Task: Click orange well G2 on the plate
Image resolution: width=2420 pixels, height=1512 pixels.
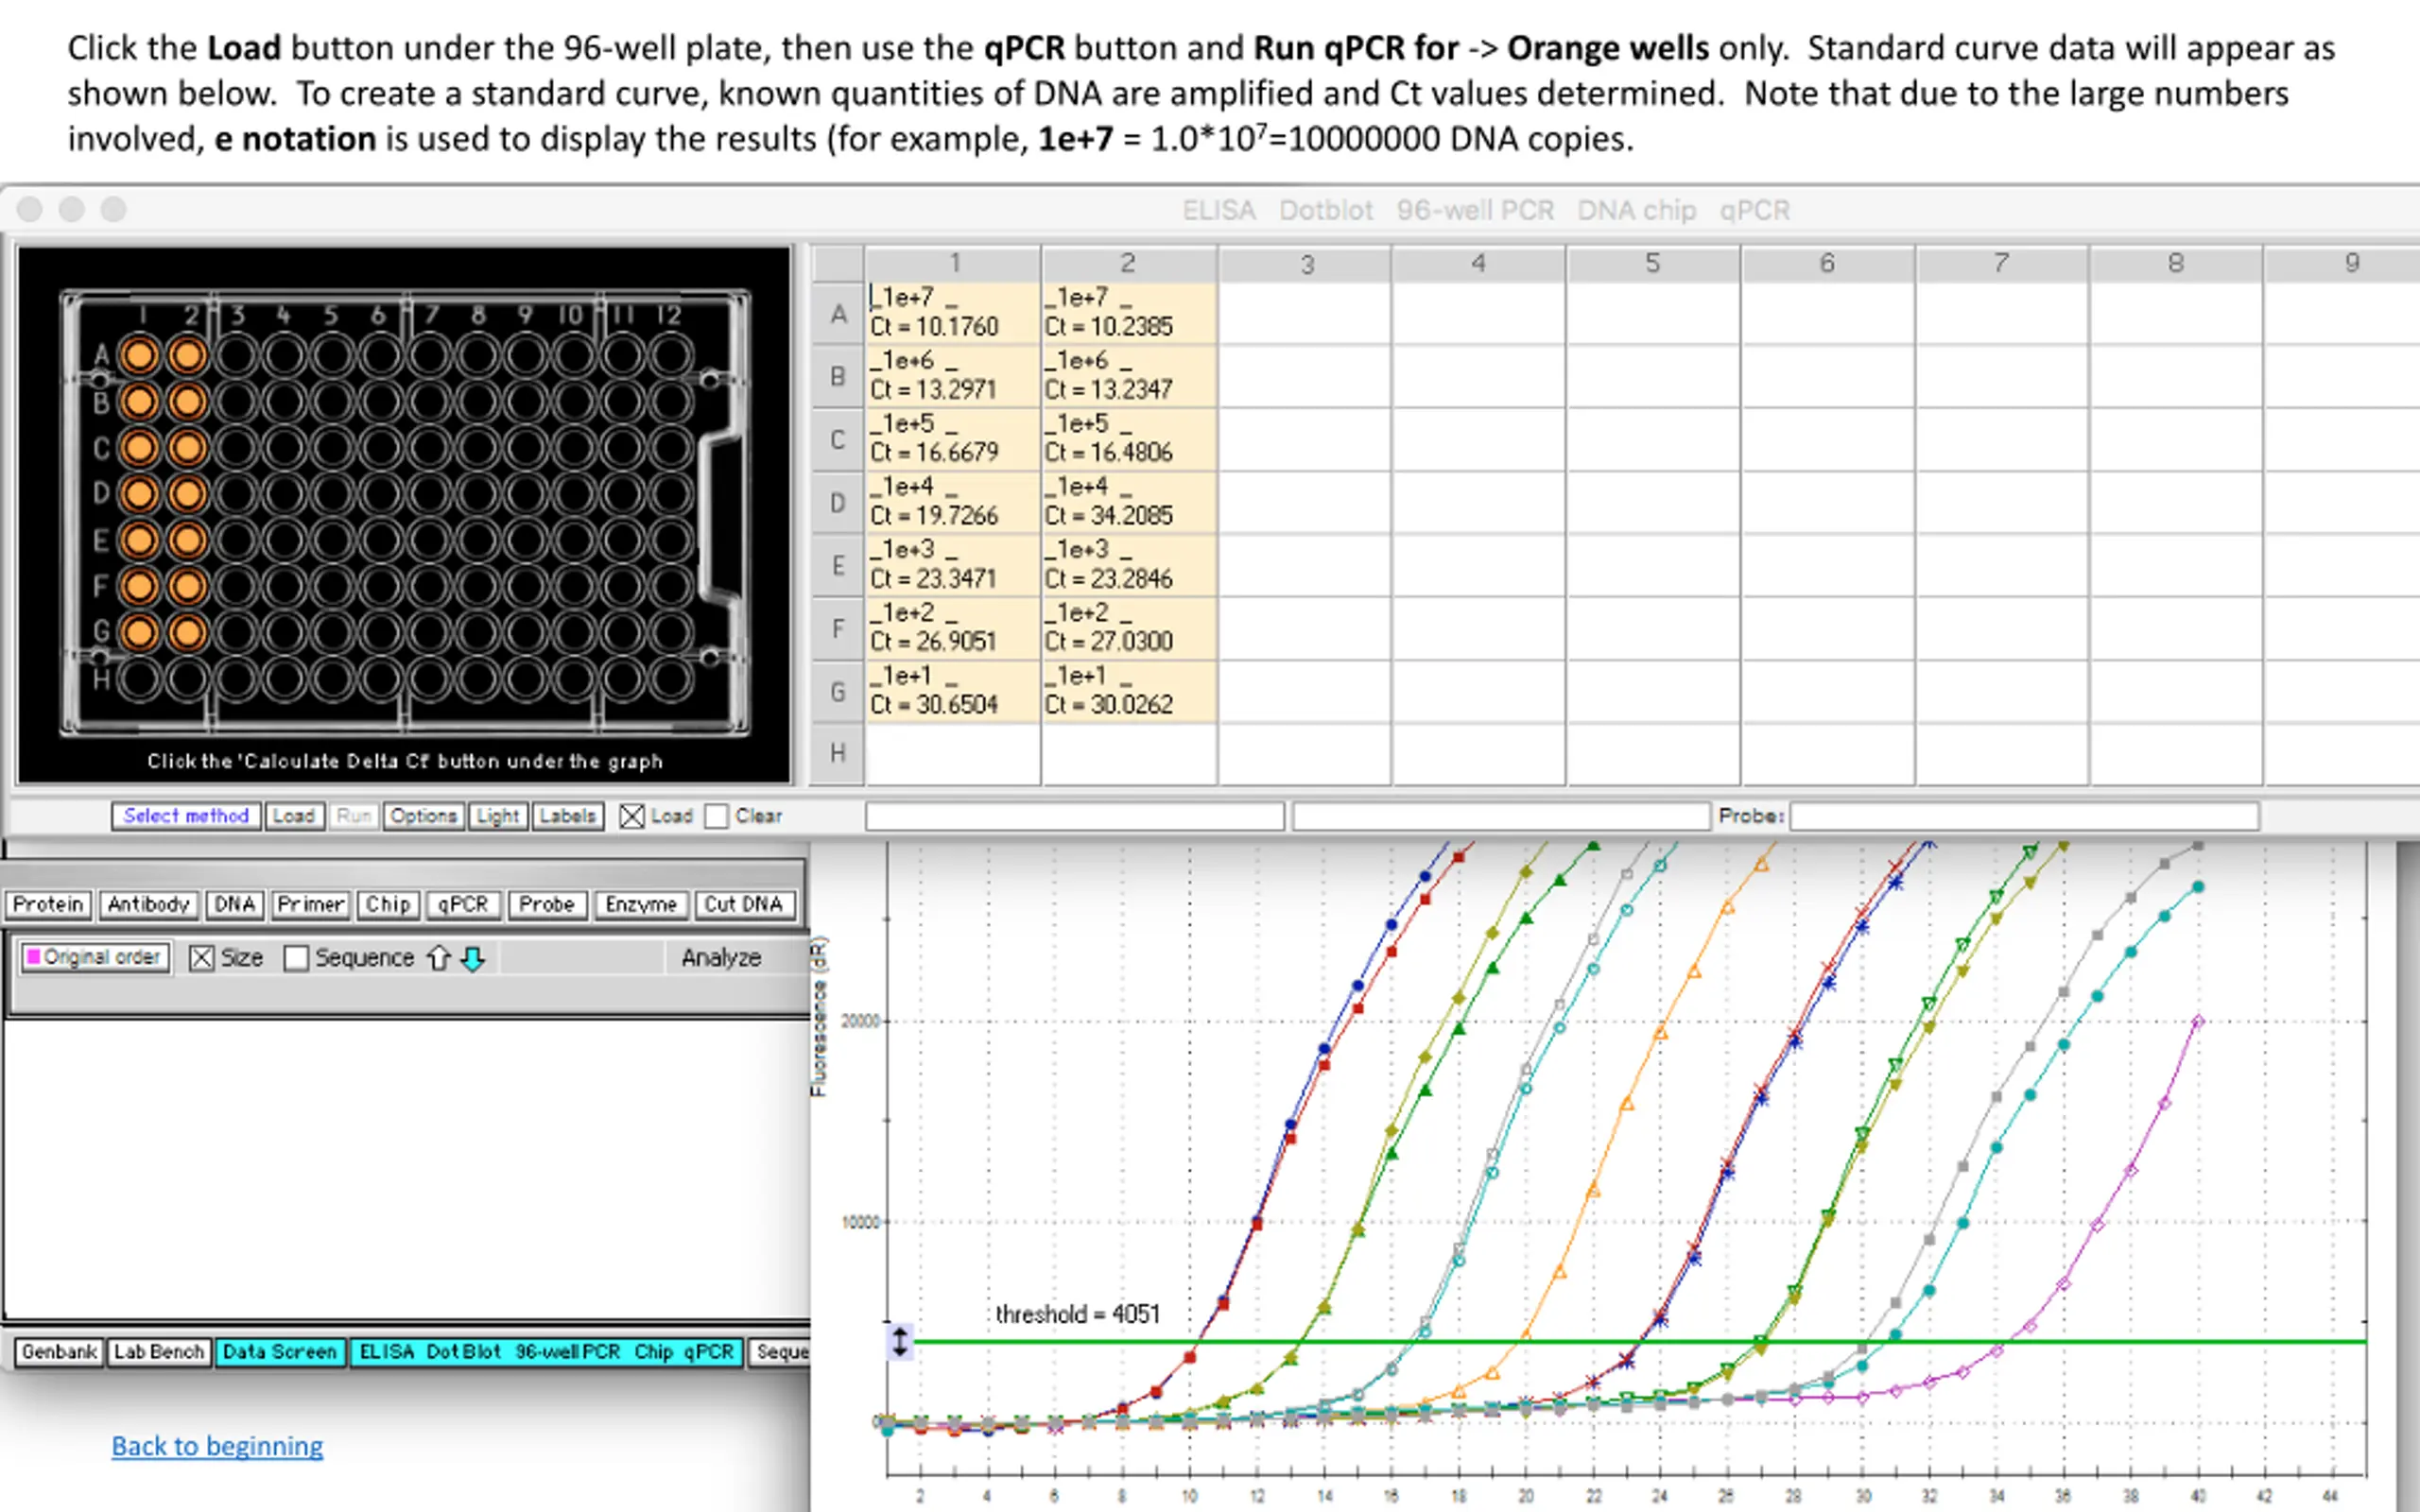Action: click(187, 632)
